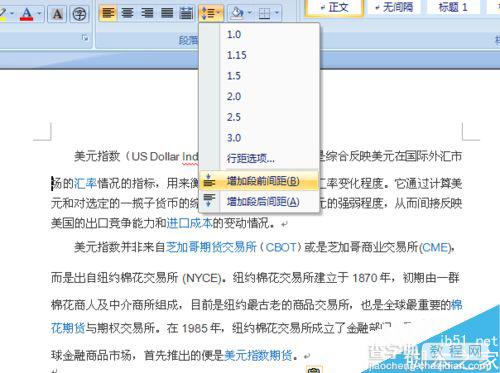The image size is (500, 373).
Task: Align text left in the paragraph group
Action: tap(108, 13)
